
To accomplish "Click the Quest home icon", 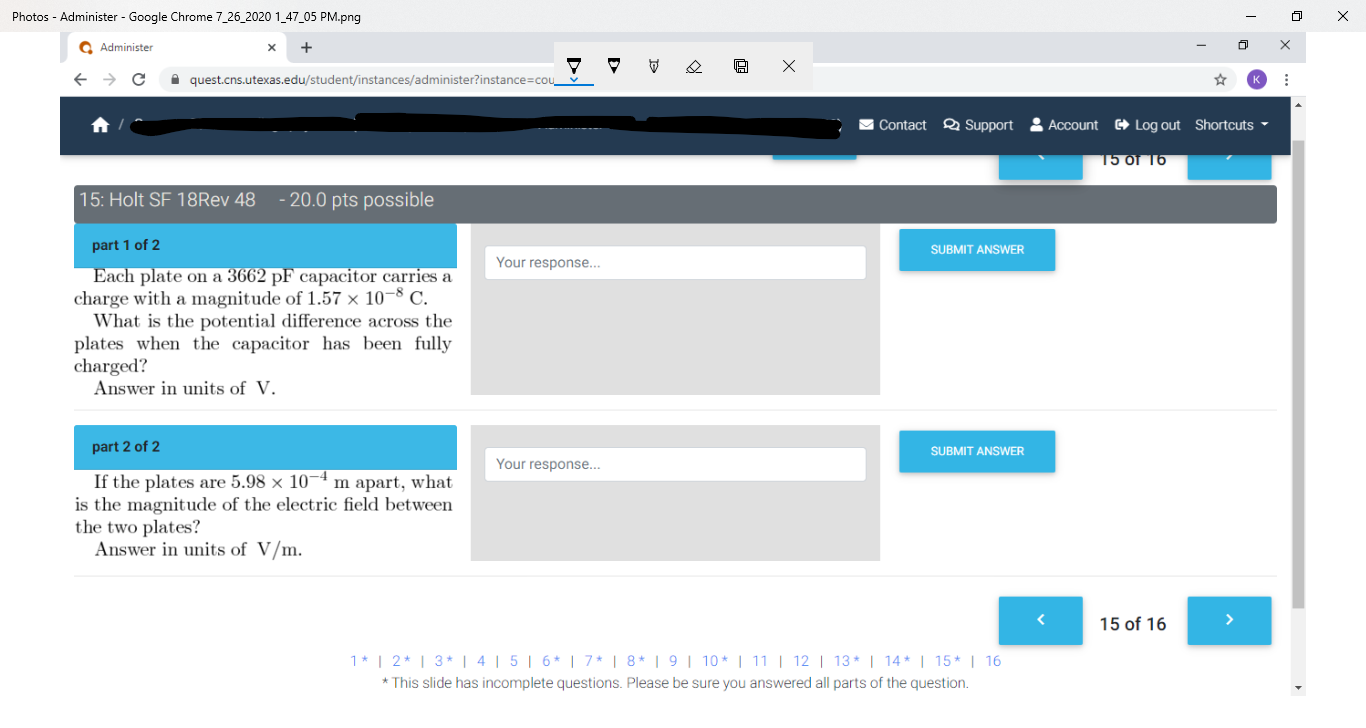I will click(x=100, y=124).
